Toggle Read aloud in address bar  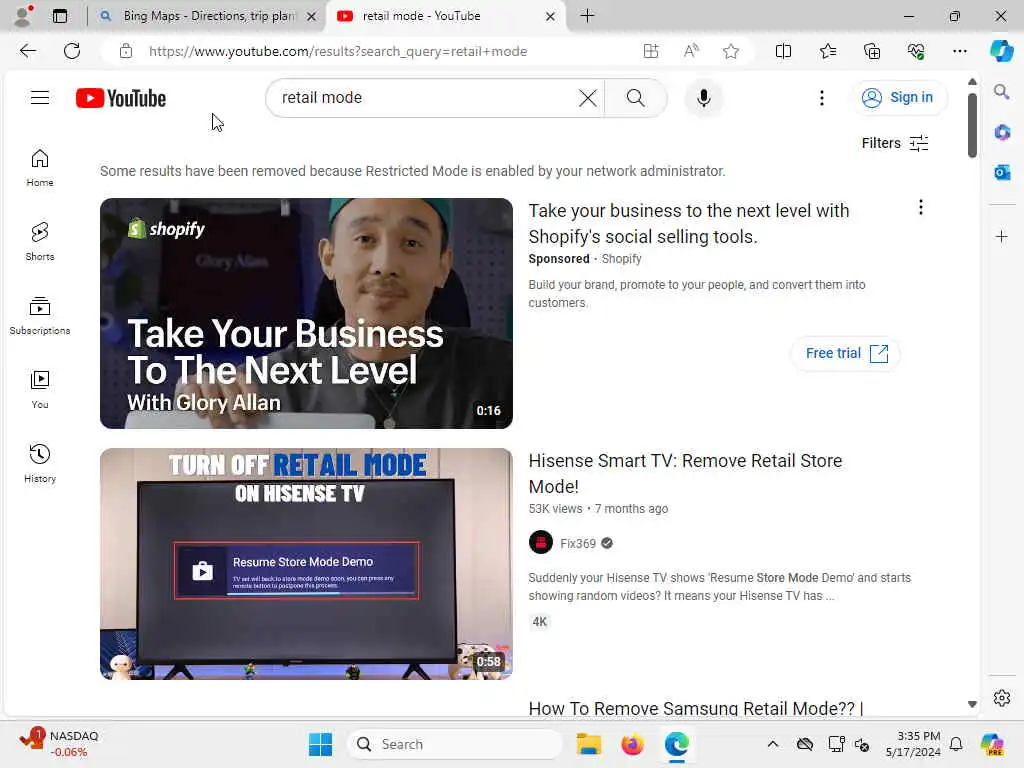pos(691,51)
